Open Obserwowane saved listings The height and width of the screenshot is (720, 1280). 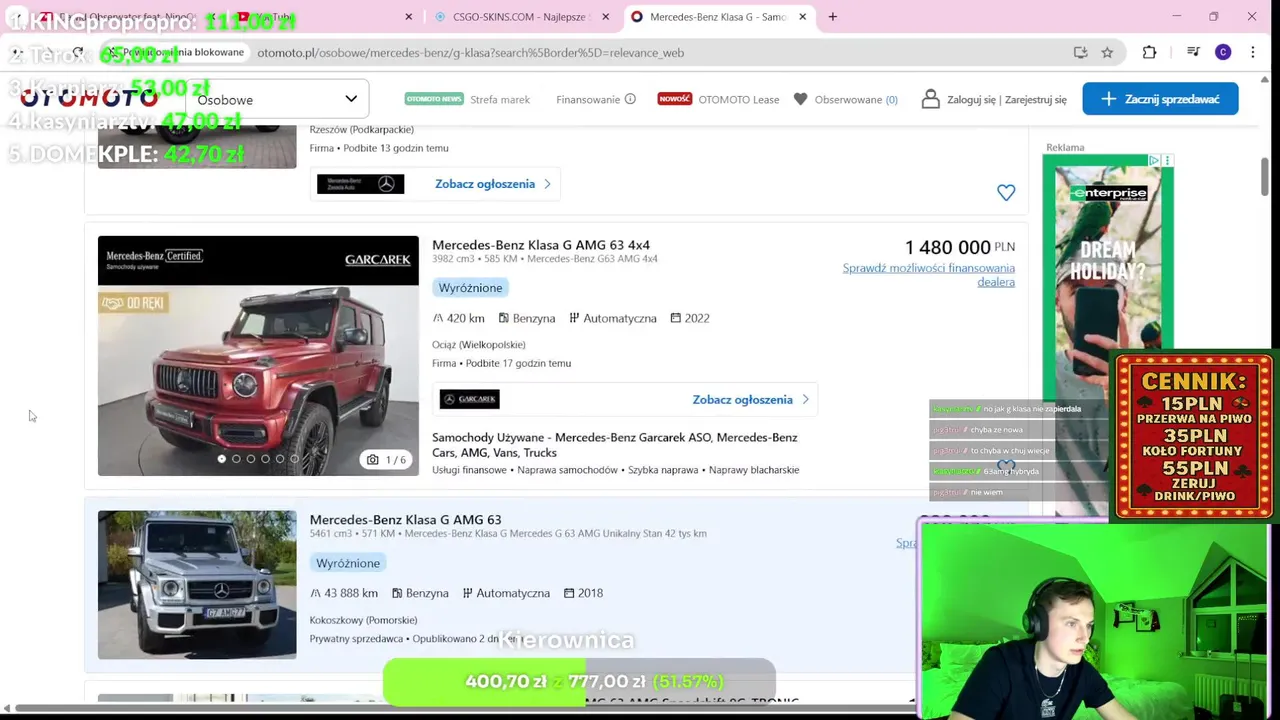coord(856,99)
